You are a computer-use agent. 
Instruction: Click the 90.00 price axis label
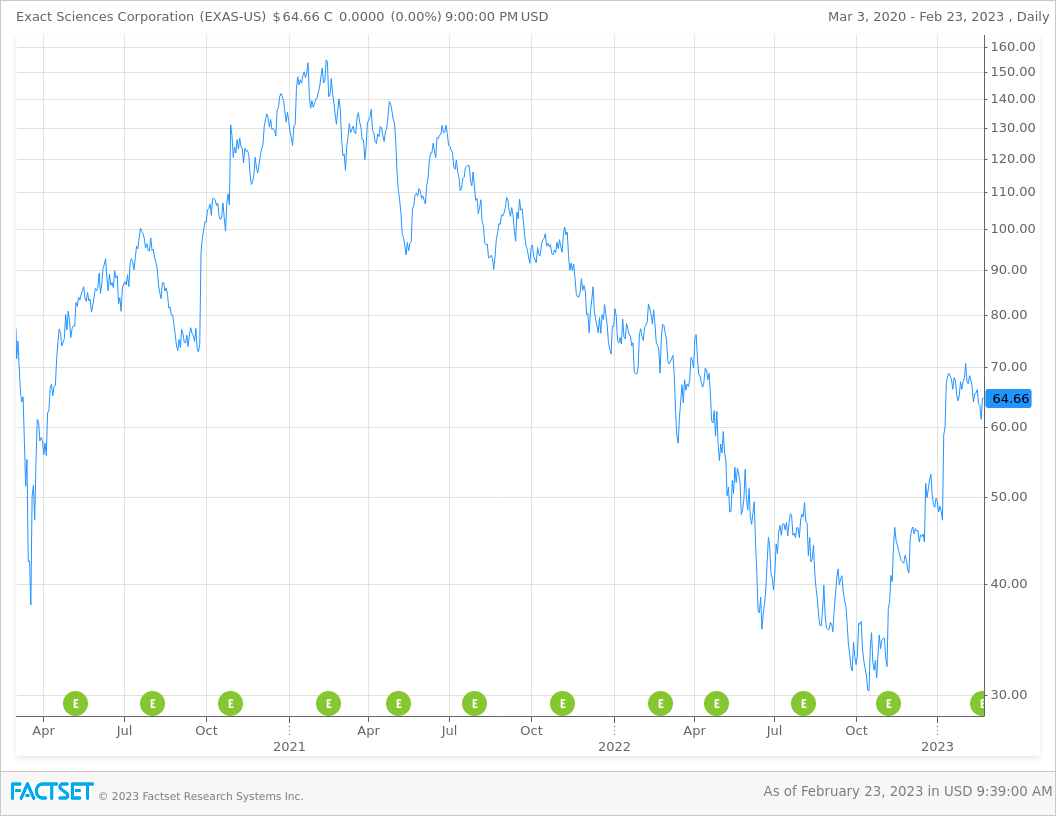coord(1009,269)
